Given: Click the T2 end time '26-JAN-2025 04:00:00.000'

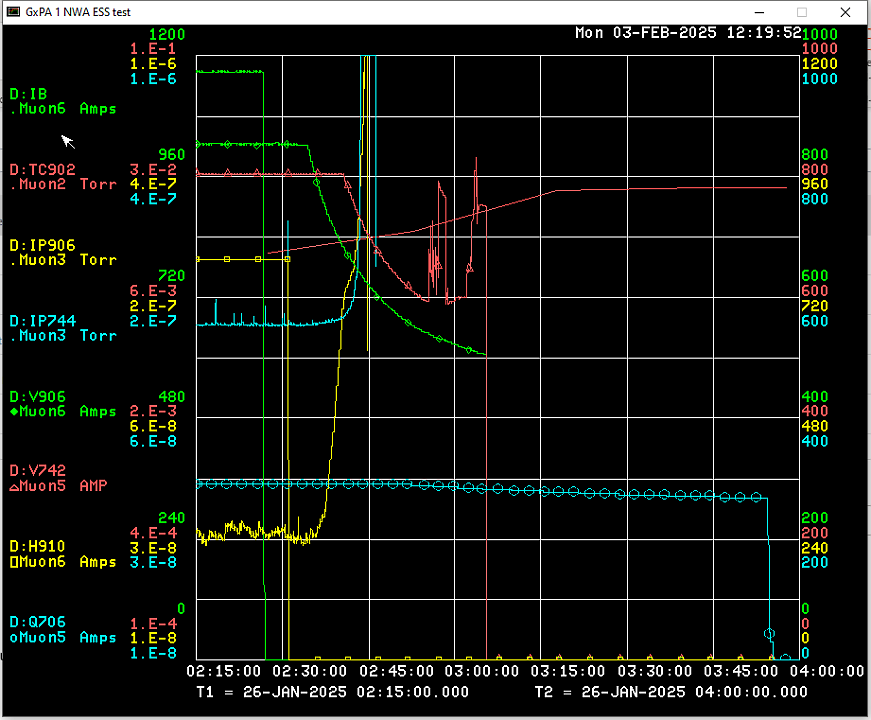Looking at the screenshot, I should [694, 692].
